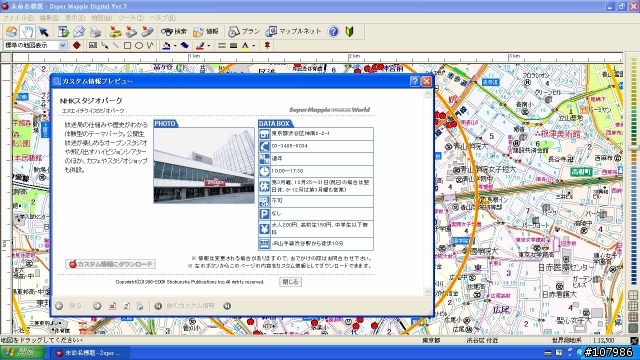Click the list export icon
Image resolution: width=640 pixels, height=360 pixels.
63,31
